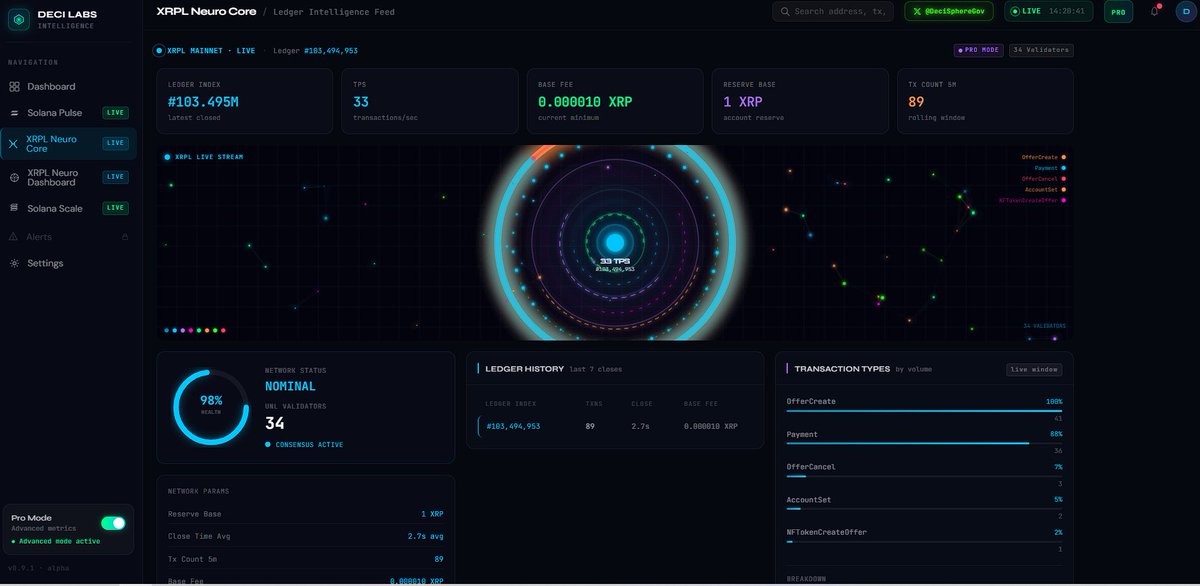Click the live window badge in Transaction Types
The width and height of the screenshot is (1200, 586).
[1034, 369]
